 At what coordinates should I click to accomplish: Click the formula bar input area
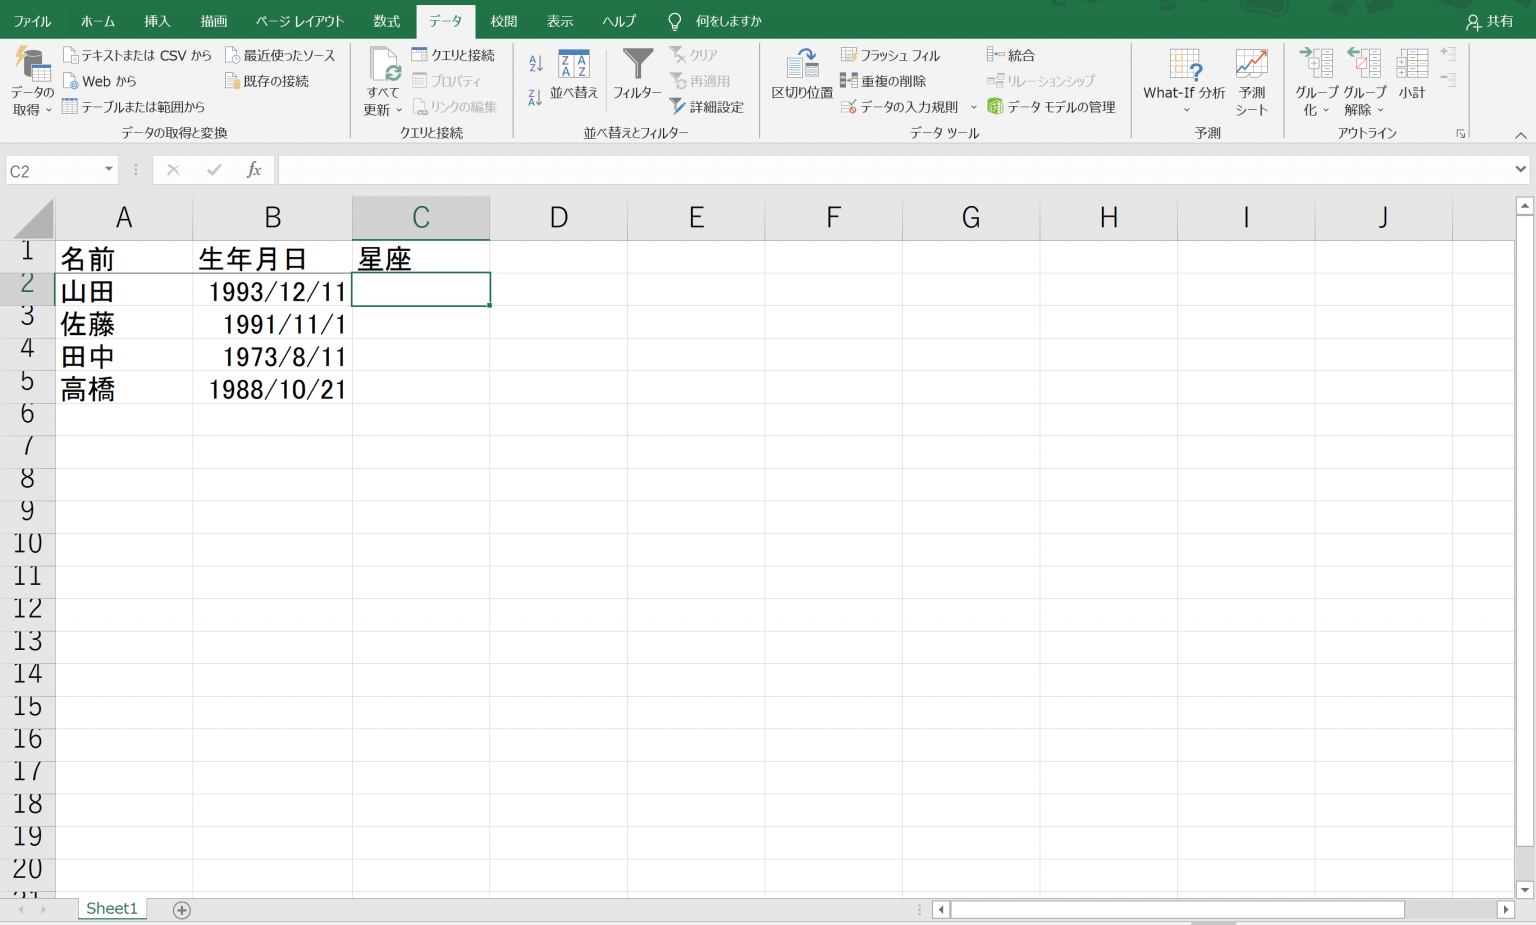(895, 171)
